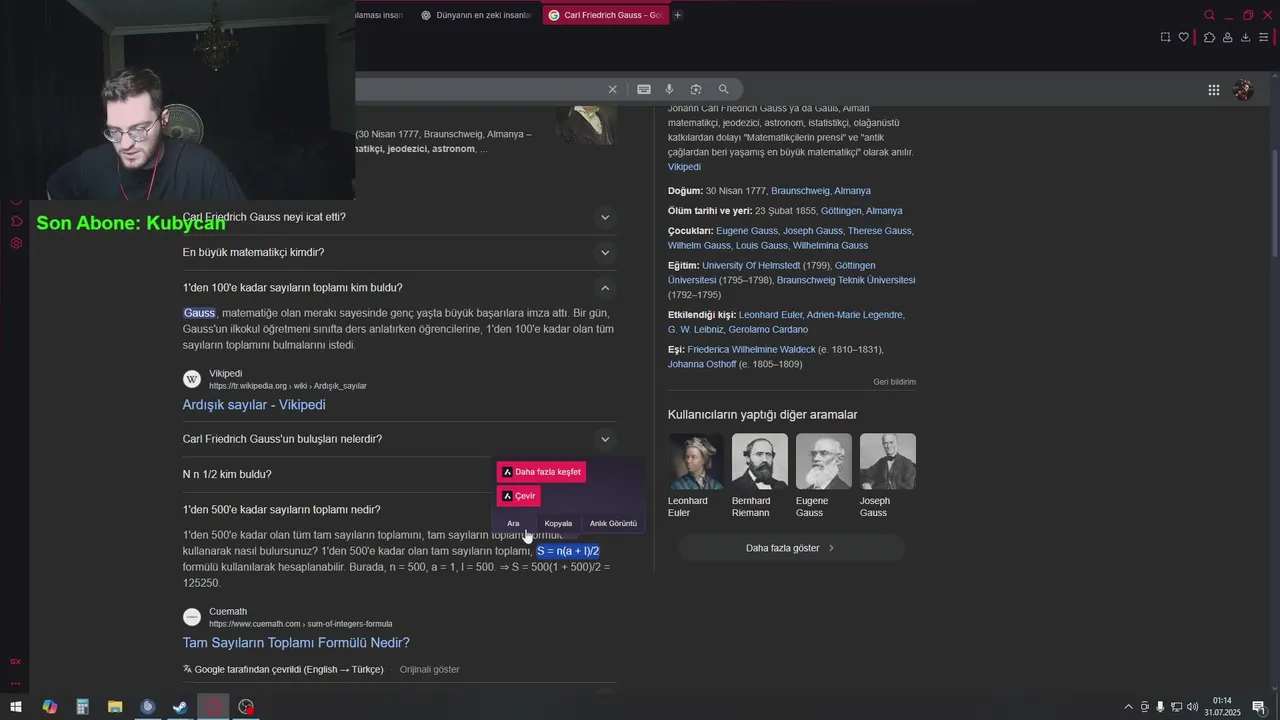
Task: Open the extensions puzzle icon
Action: pos(1209,37)
